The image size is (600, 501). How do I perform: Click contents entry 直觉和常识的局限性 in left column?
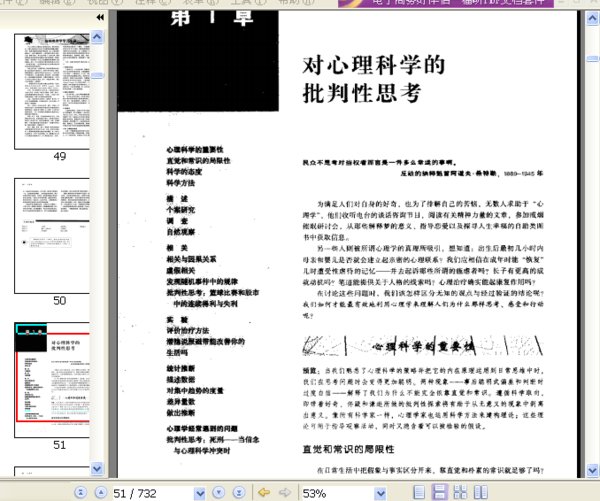pyautogui.click(x=198, y=160)
